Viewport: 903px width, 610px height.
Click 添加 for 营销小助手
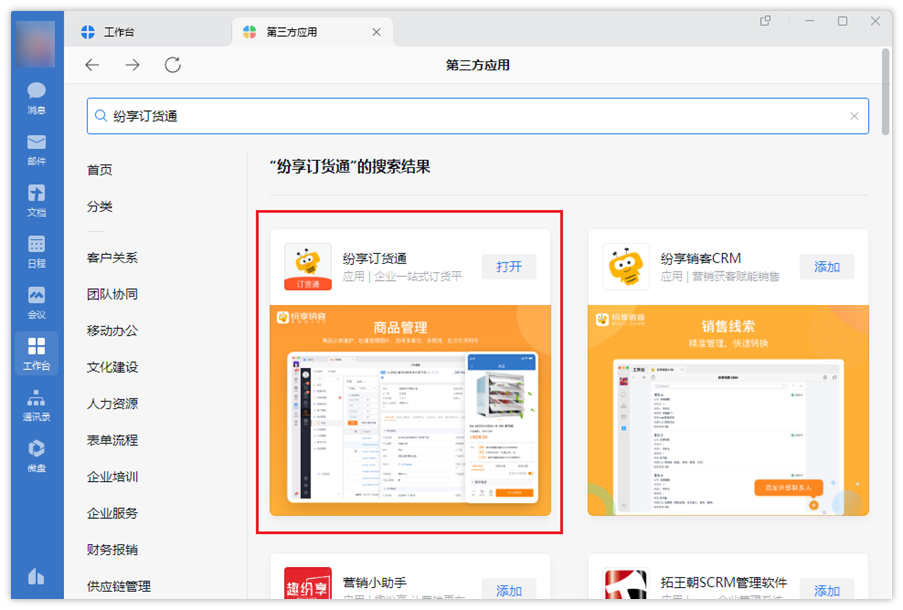509,590
